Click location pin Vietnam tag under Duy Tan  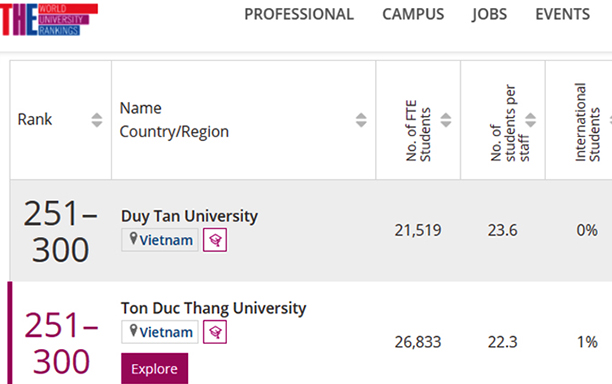(160, 240)
